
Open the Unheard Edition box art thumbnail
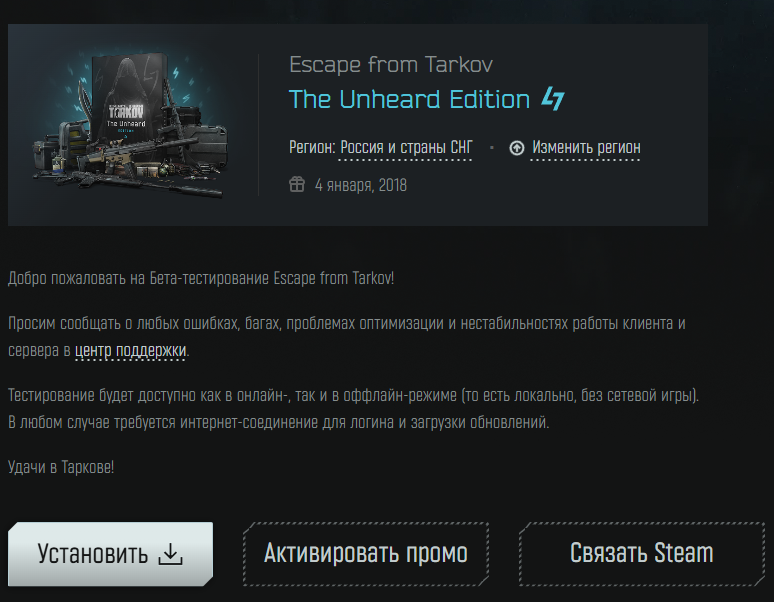[131, 124]
